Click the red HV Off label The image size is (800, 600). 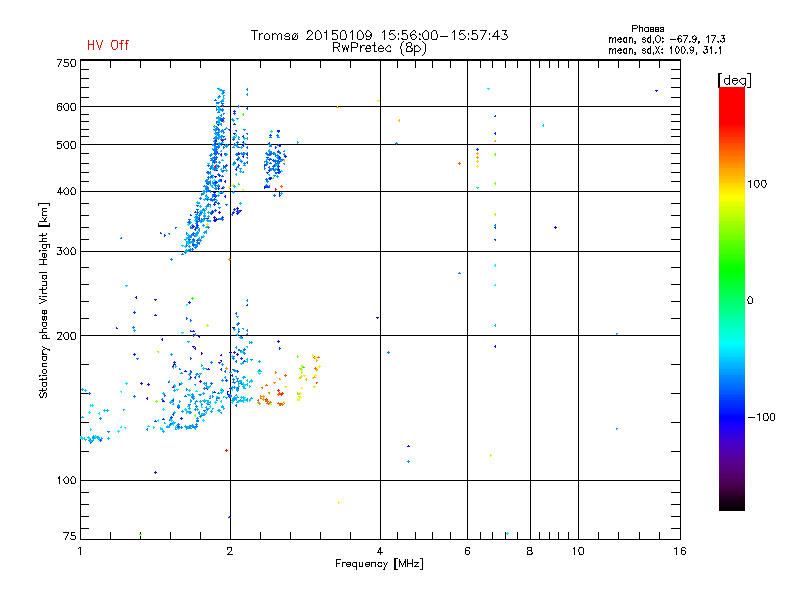click(108, 45)
